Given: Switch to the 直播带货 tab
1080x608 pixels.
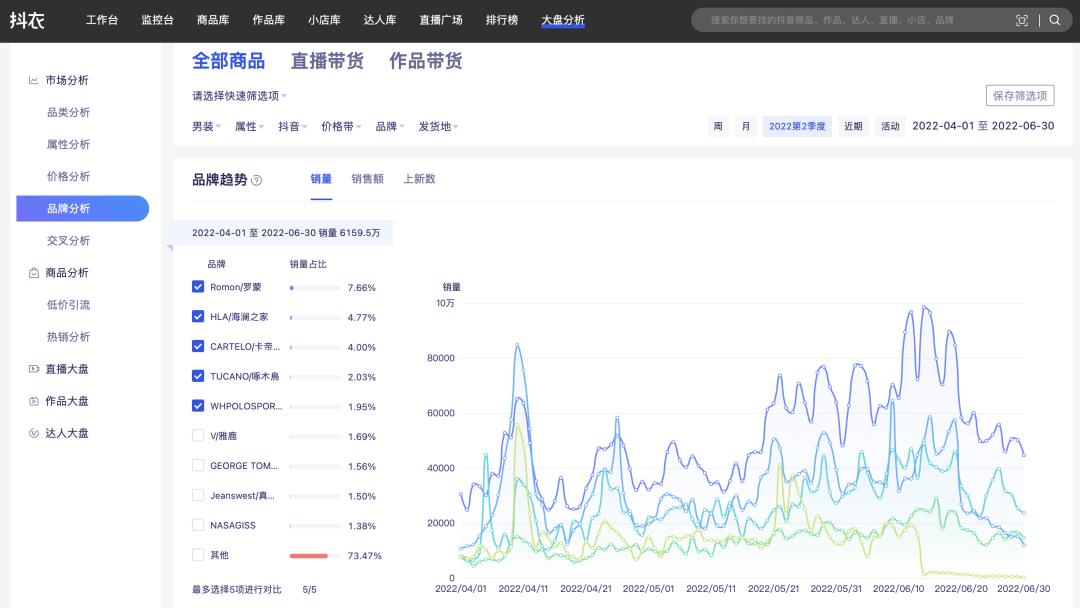Looking at the screenshot, I should click(x=327, y=61).
